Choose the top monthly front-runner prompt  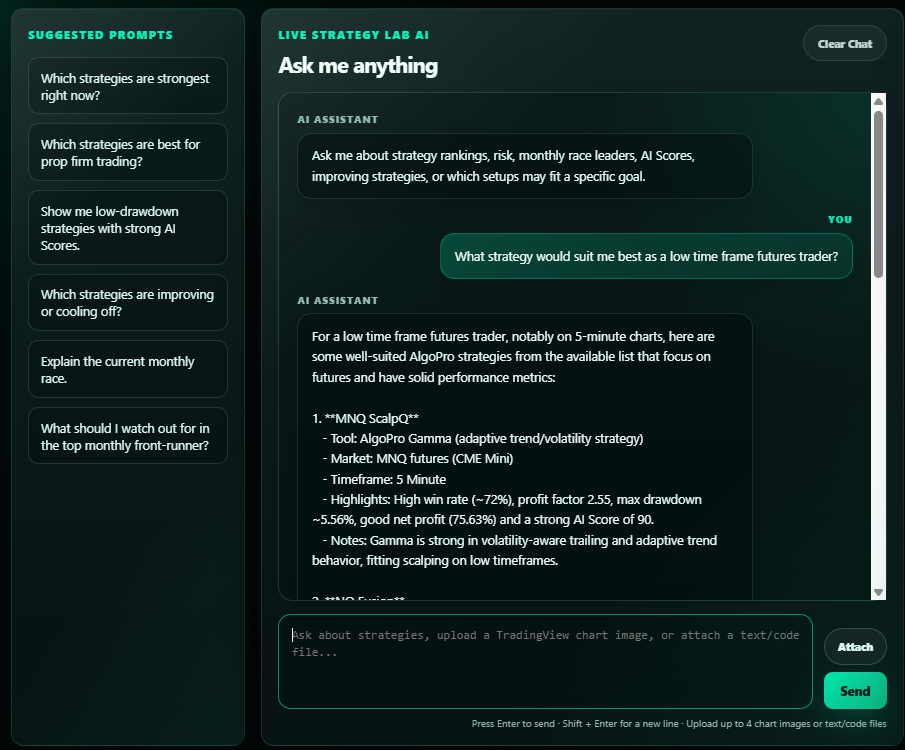coord(128,436)
